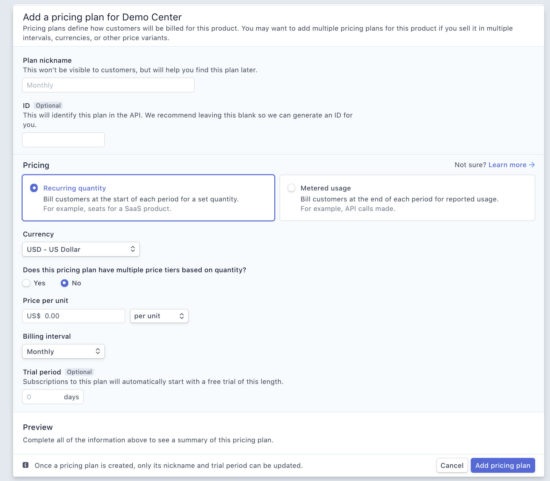The image size is (550, 481).
Task: Click the 'Currency' label
Action: [x=38, y=234]
